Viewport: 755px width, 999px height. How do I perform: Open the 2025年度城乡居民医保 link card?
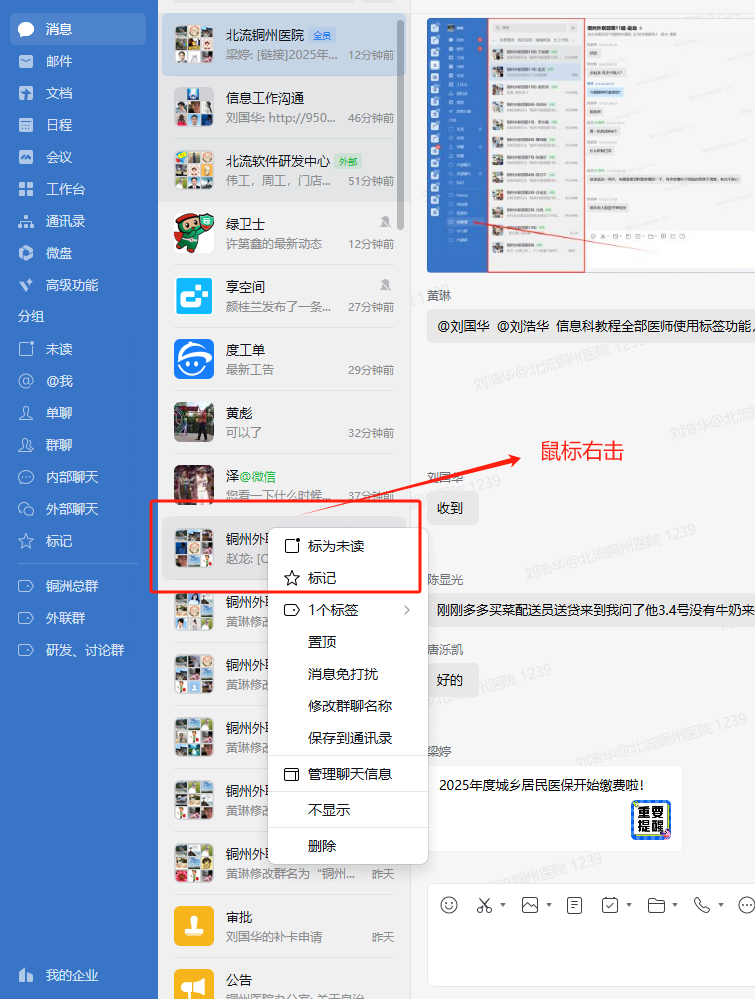555,809
